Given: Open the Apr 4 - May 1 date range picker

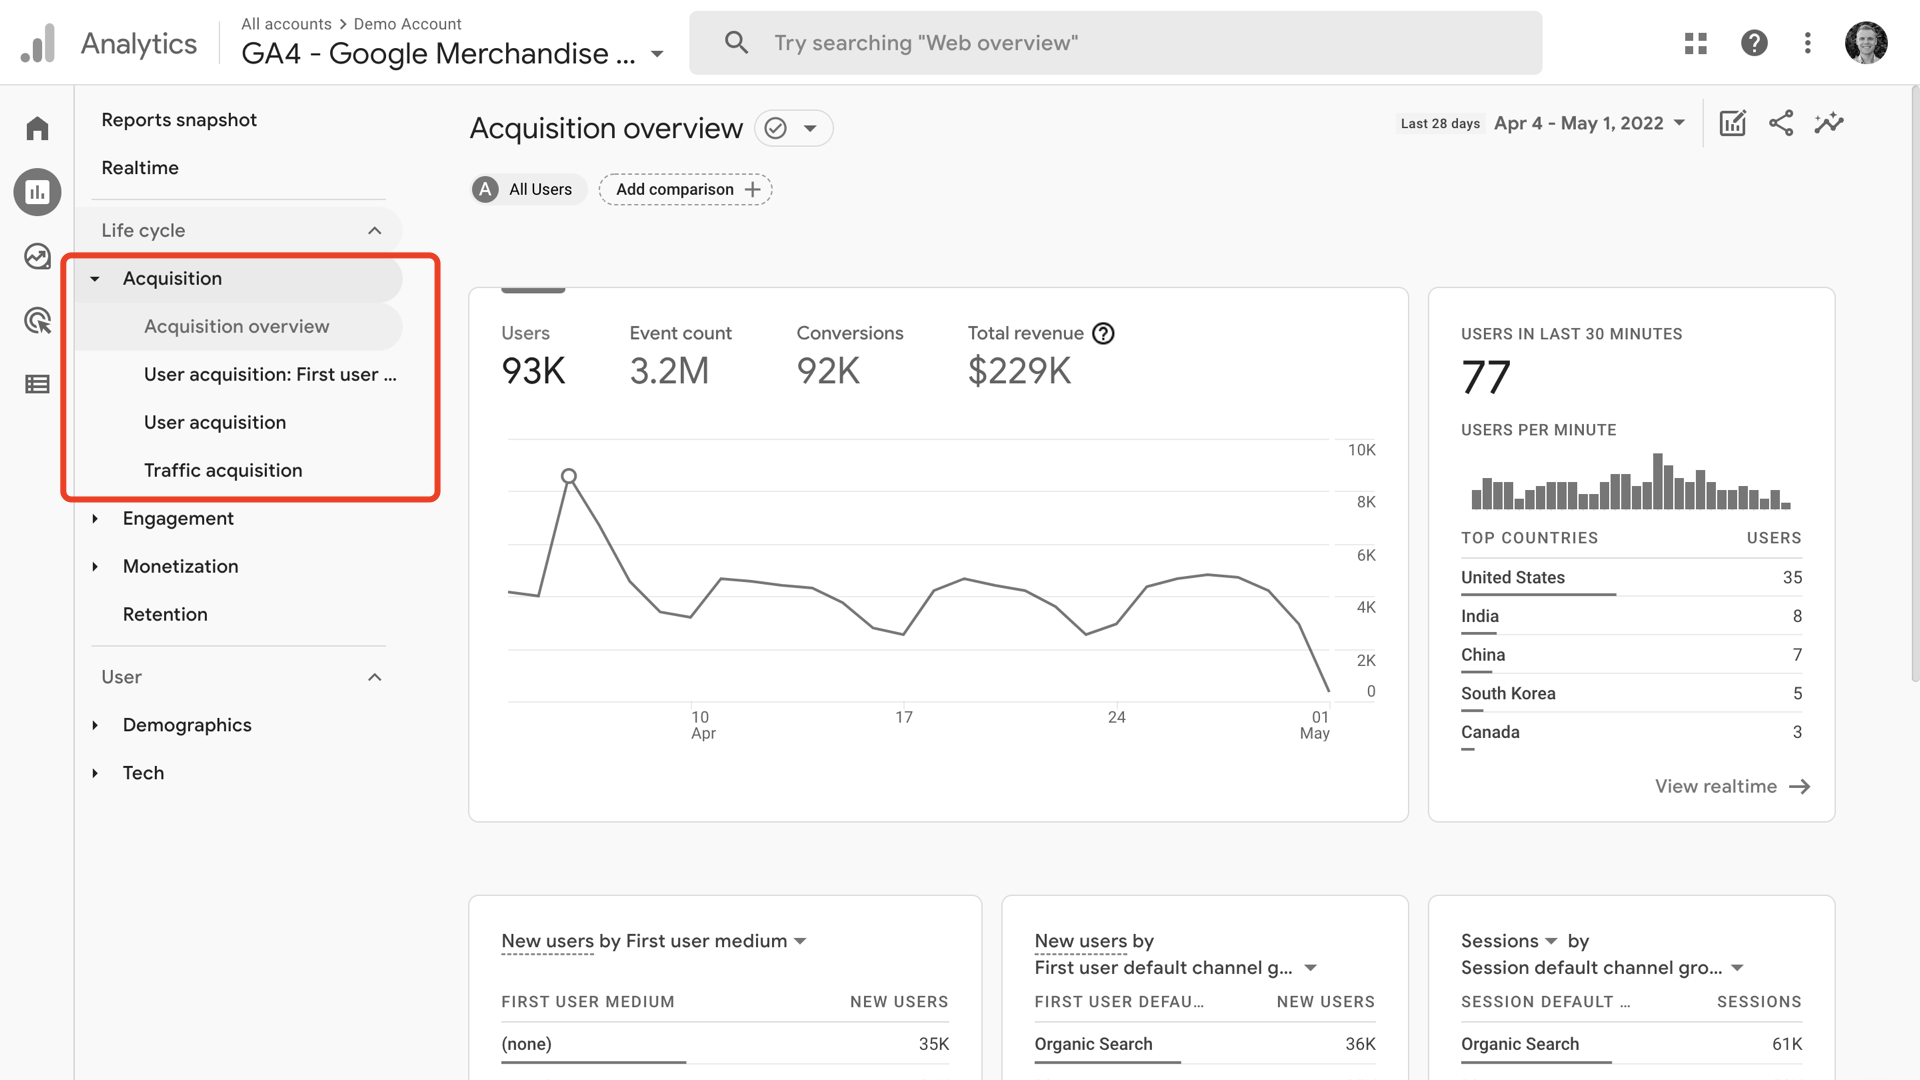Looking at the screenshot, I should (x=1588, y=123).
